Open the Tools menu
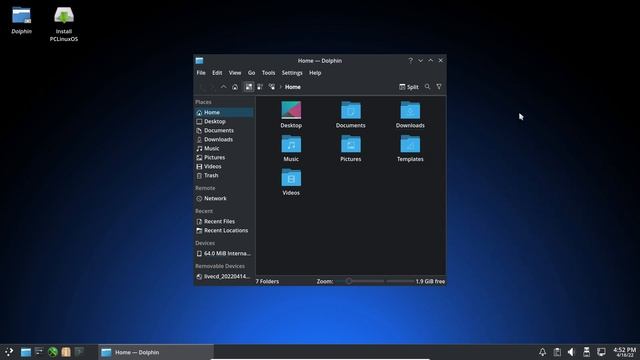Image resolution: width=640 pixels, height=360 pixels. pyautogui.click(x=268, y=73)
